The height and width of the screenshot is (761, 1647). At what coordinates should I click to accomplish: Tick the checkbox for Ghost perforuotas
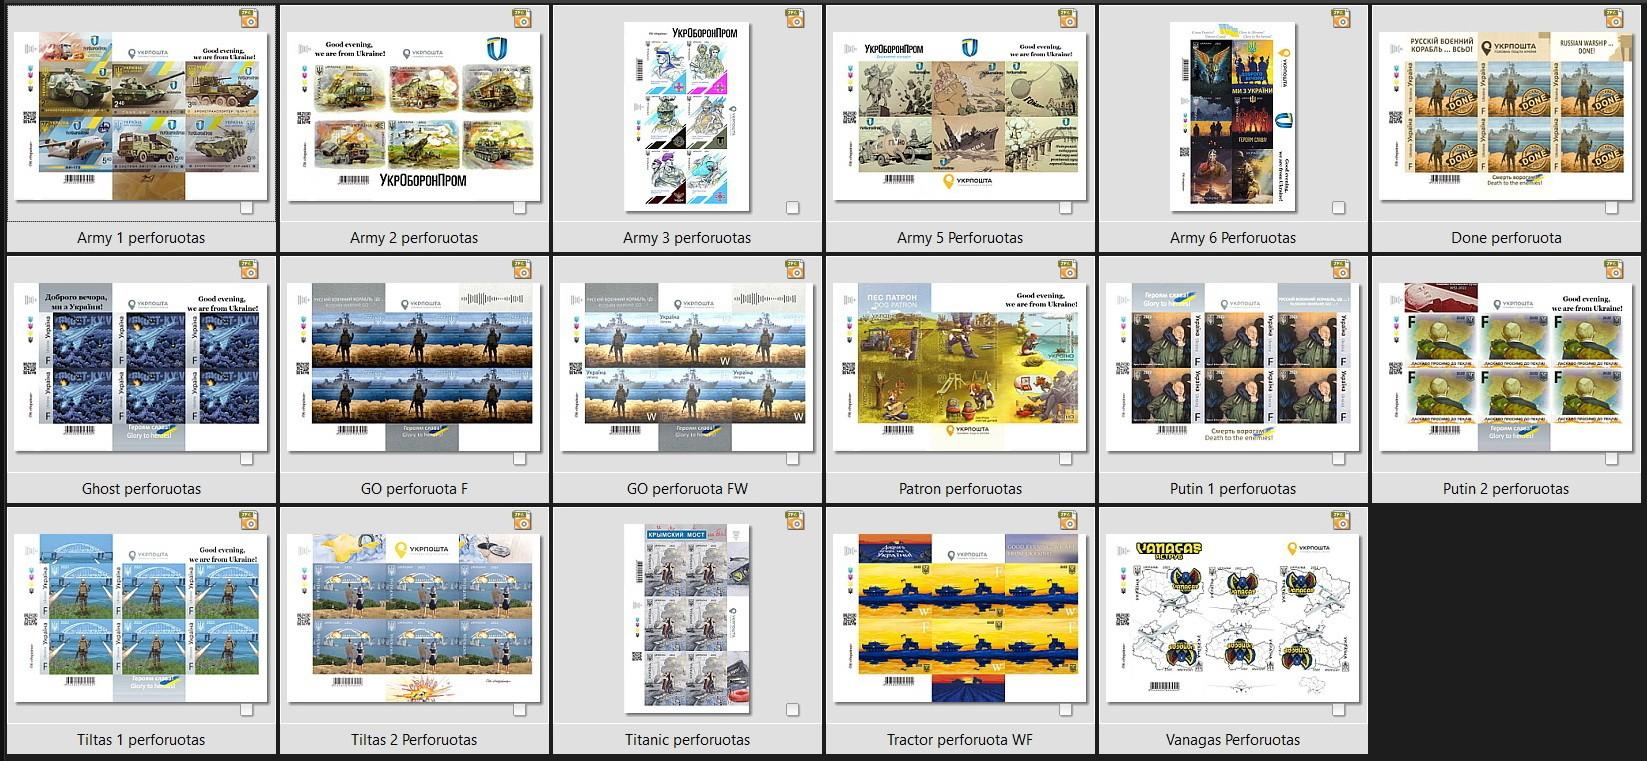click(x=247, y=459)
